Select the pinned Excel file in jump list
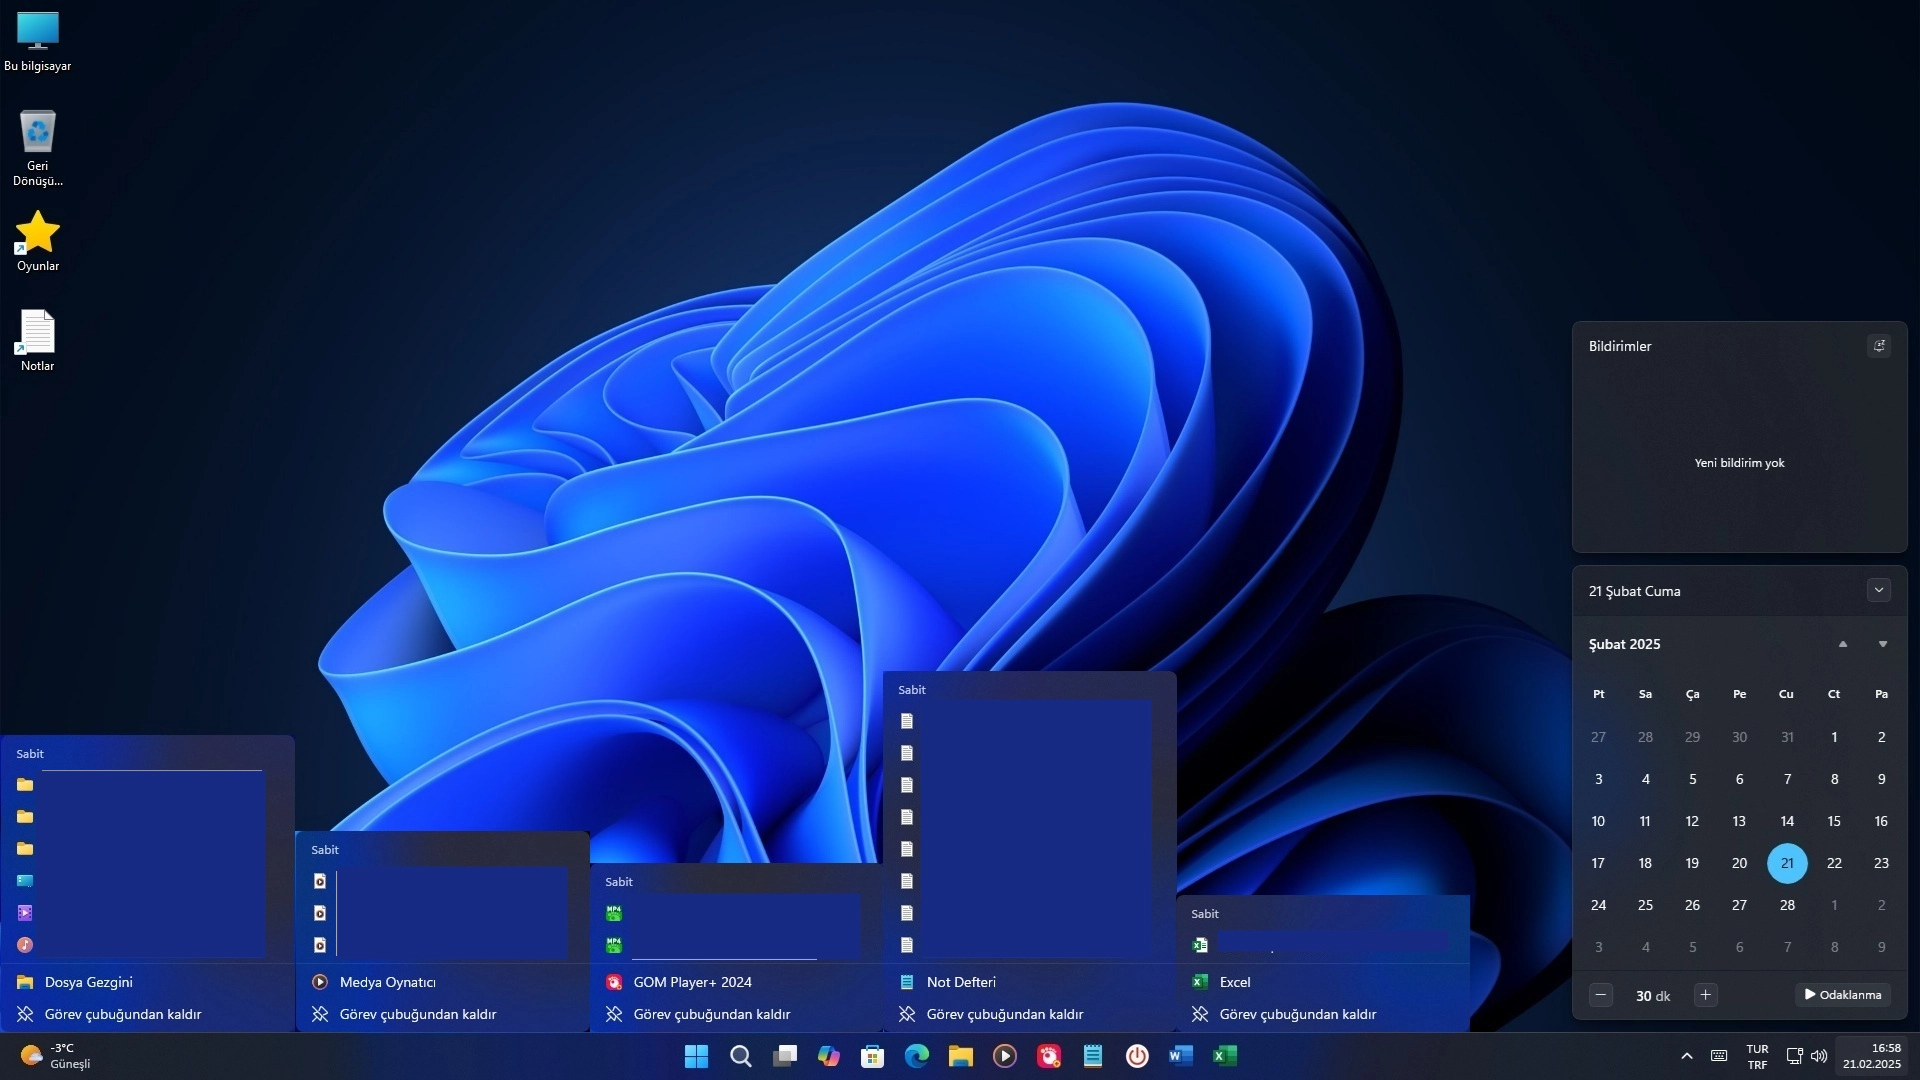Image resolution: width=1920 pixels, height=1080 pixels. pyautogui.click(x=1322, y=945)
